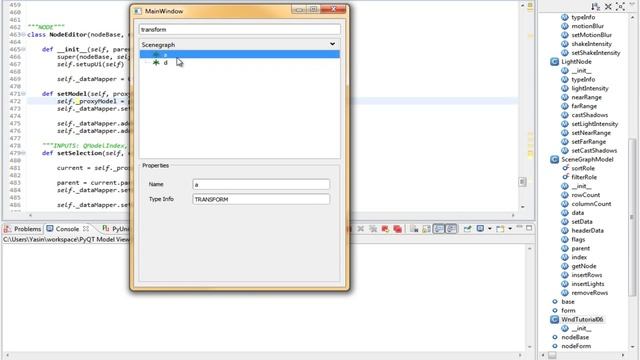640x360 pixels.
Task: Maximize the Console view panel
Action: [x=529, y=228]
